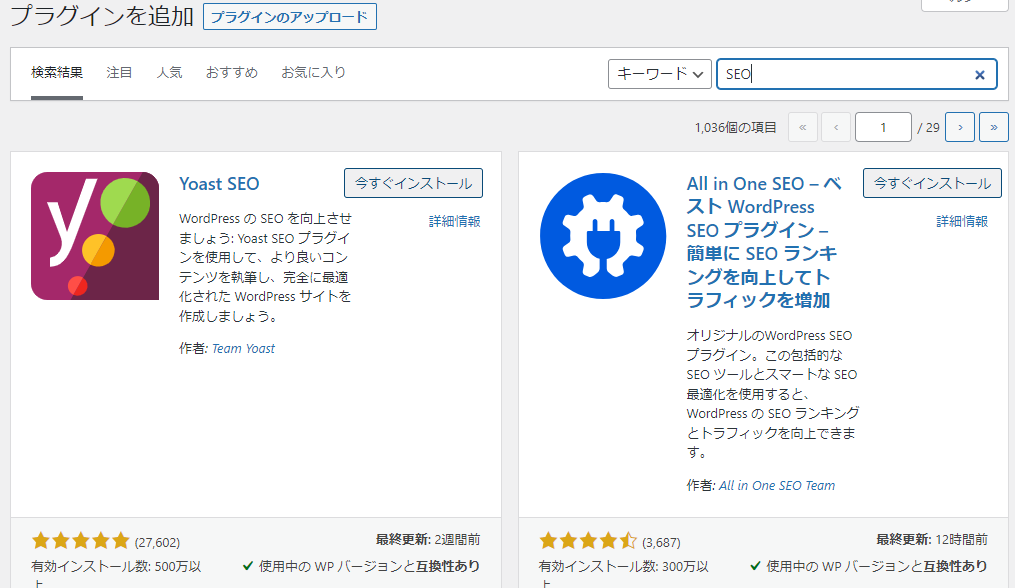Open the お気に入り tab

pyautogui.click(x=313, y=73)
